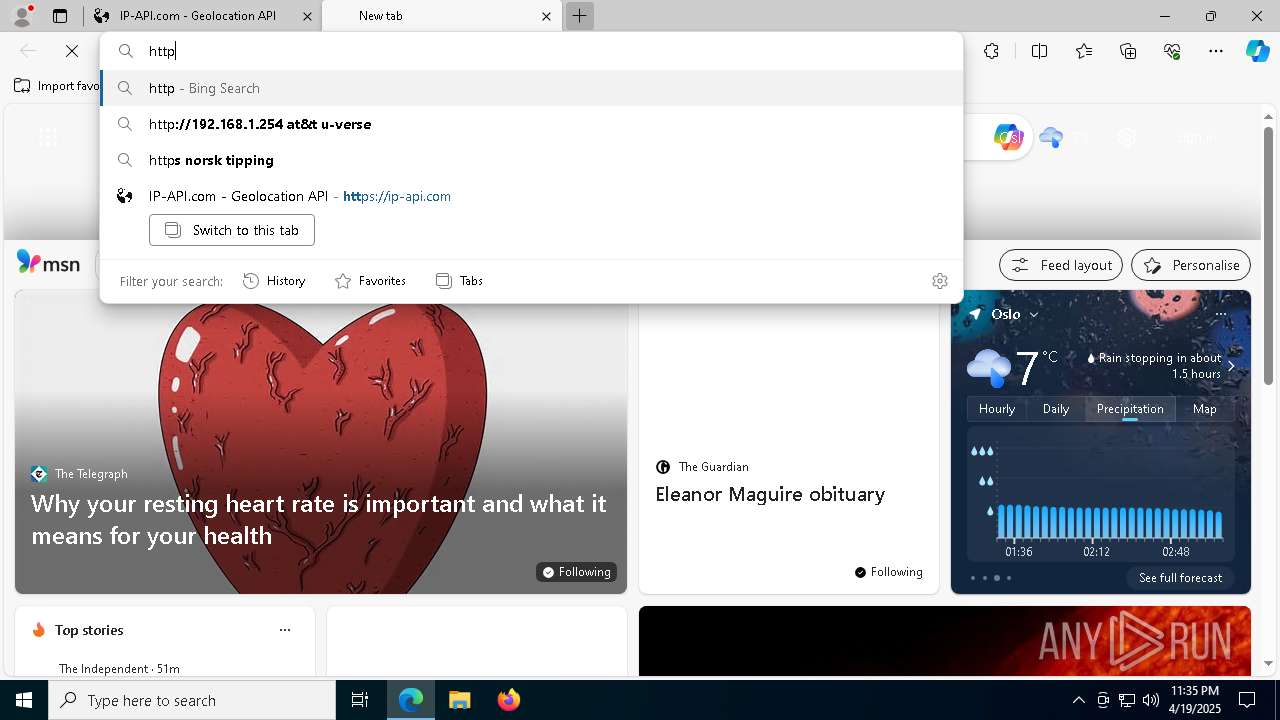
Task: Click Import favorites bookmark item
Action: tap(57, 86)
